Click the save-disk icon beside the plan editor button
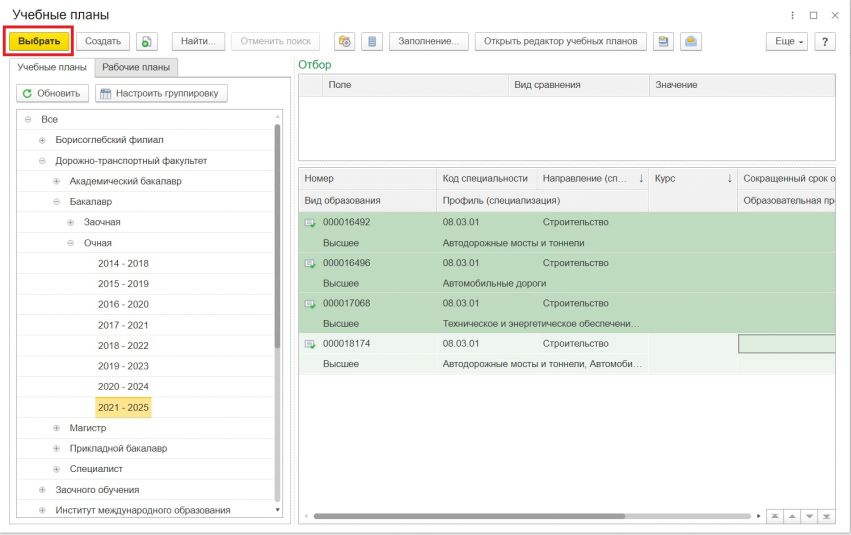This screenshot has width=851, height=535. 663,42
